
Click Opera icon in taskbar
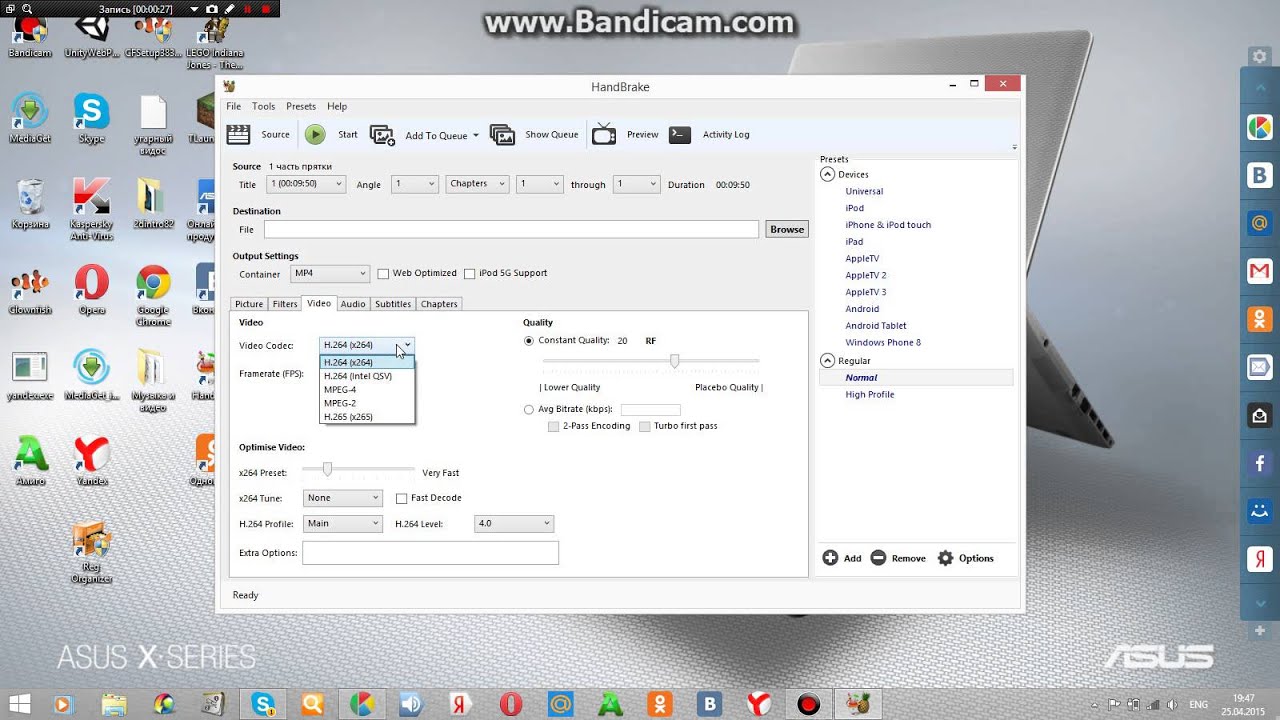pos(510,704)
